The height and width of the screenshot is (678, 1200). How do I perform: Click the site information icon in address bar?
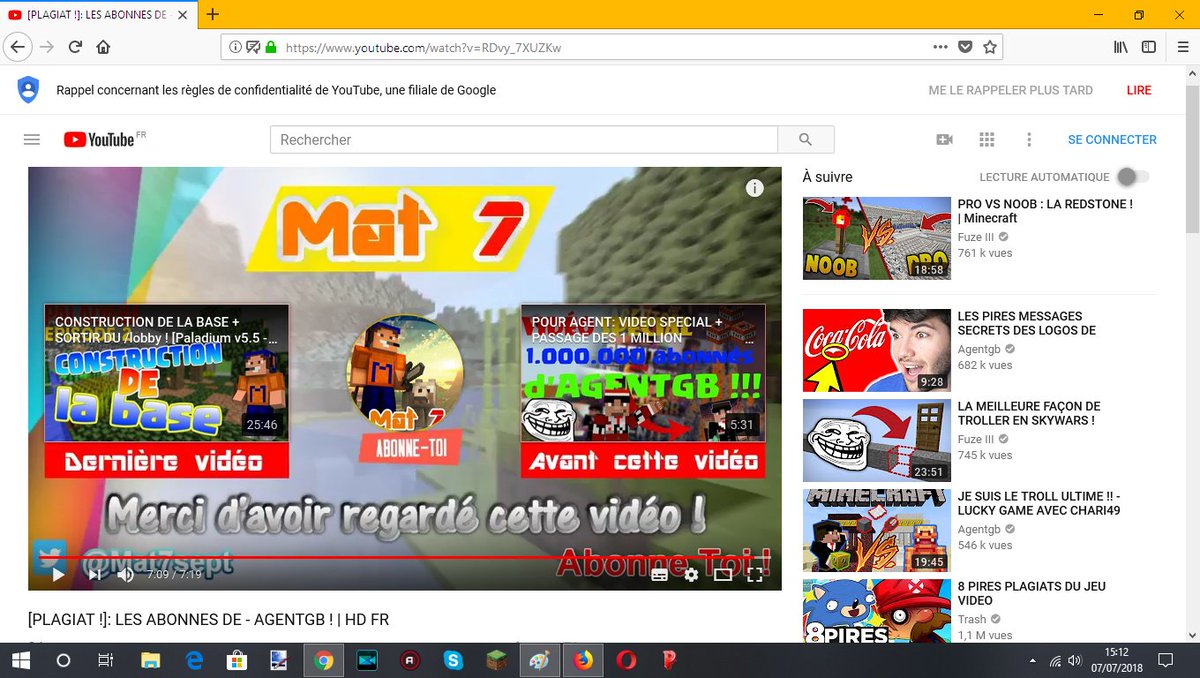coord(236,47)
